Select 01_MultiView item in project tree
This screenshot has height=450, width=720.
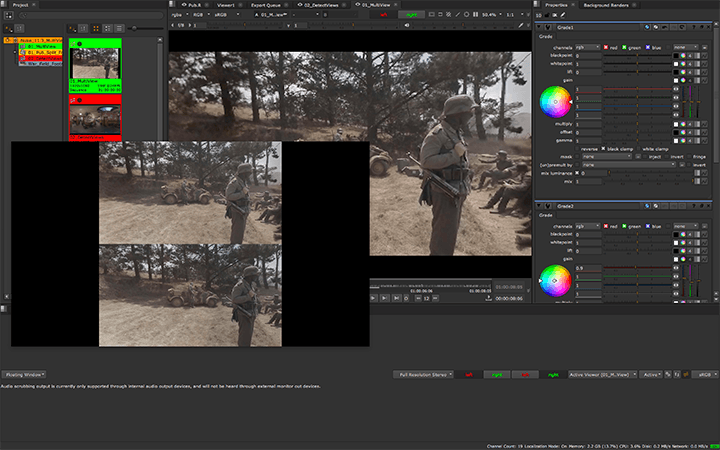tap(41, 46)
